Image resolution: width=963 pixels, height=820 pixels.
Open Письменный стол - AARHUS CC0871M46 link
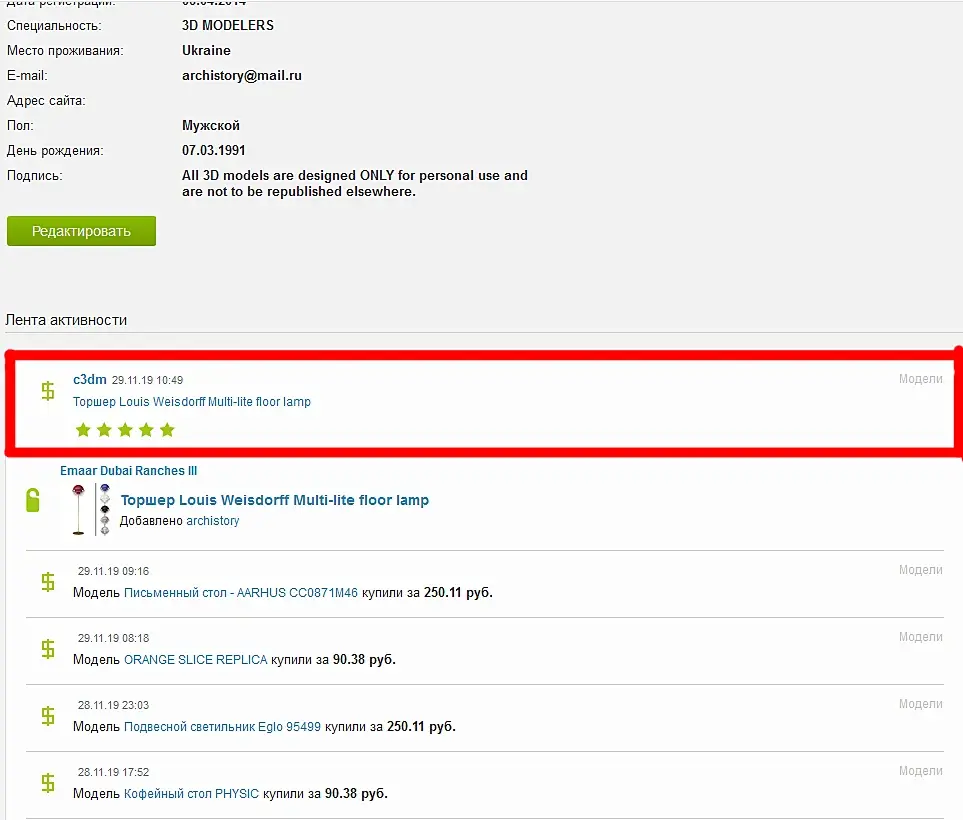241,593
